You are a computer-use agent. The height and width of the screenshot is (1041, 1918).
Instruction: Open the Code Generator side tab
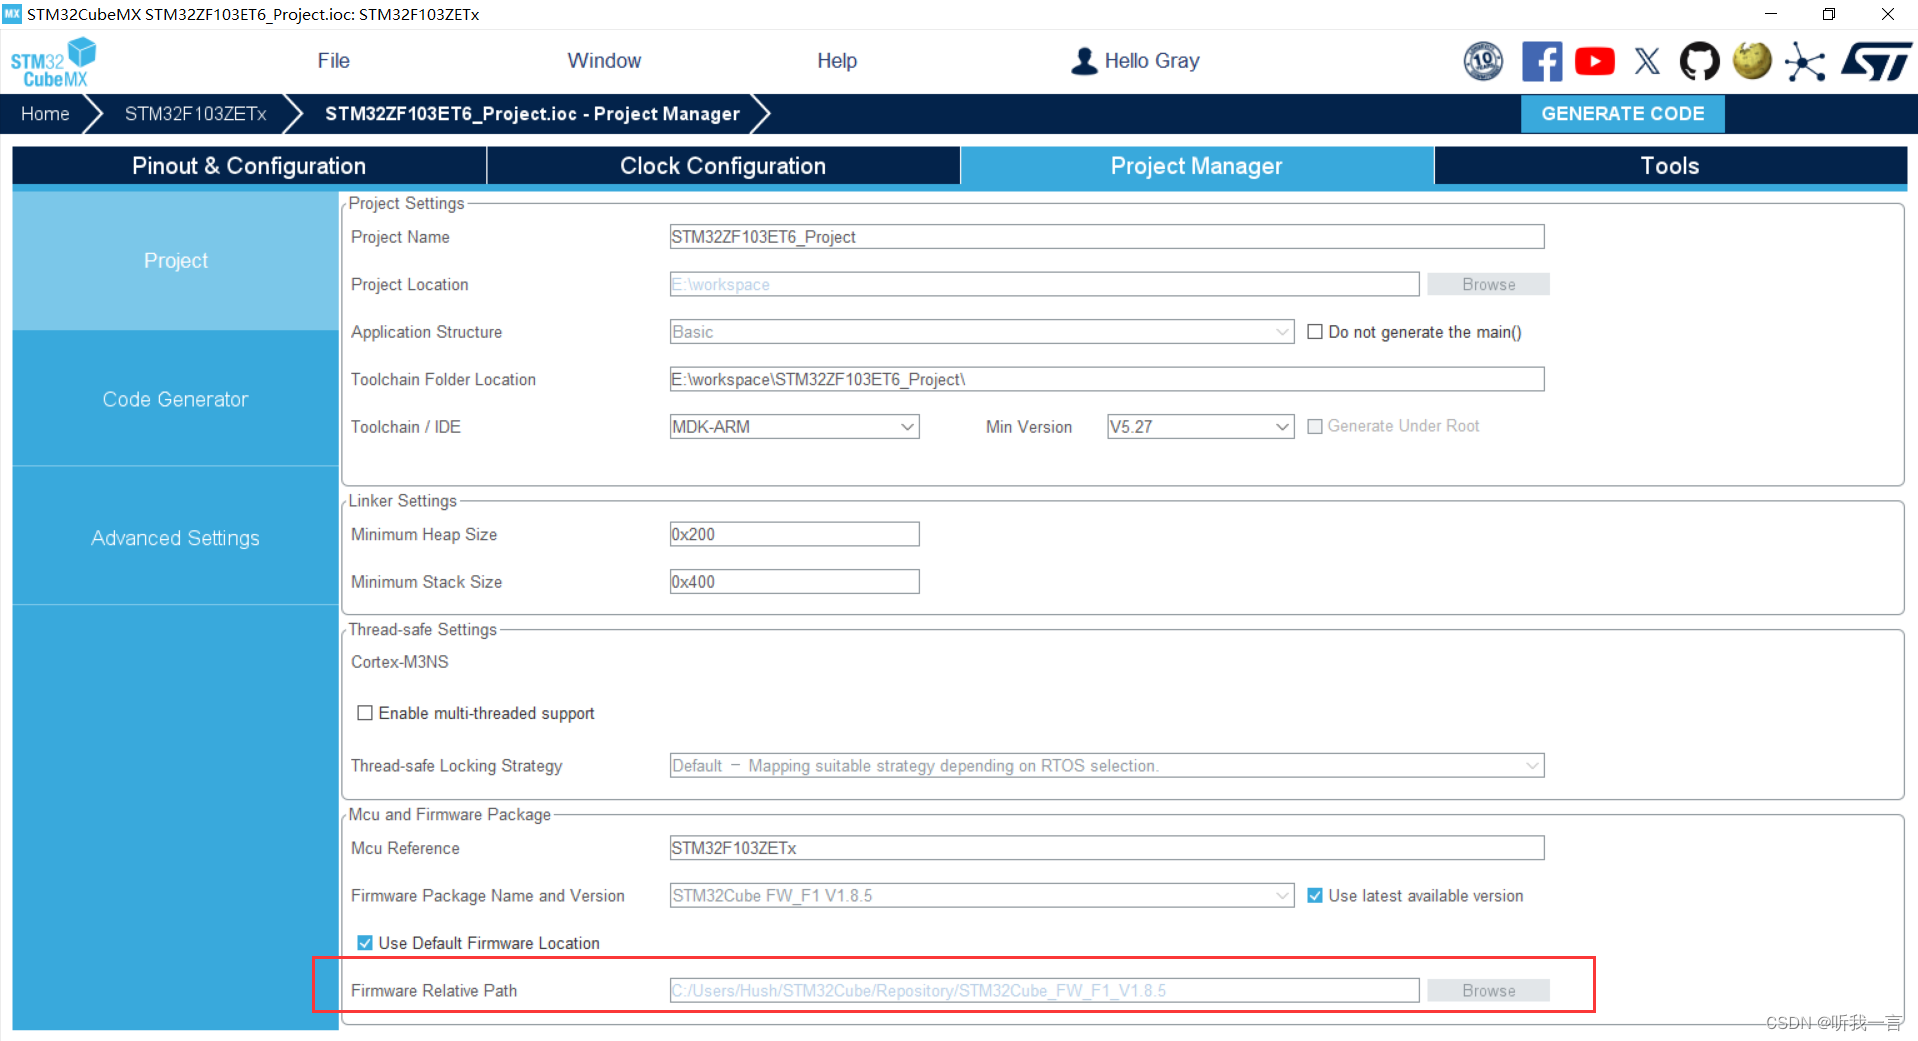point(176,399)
